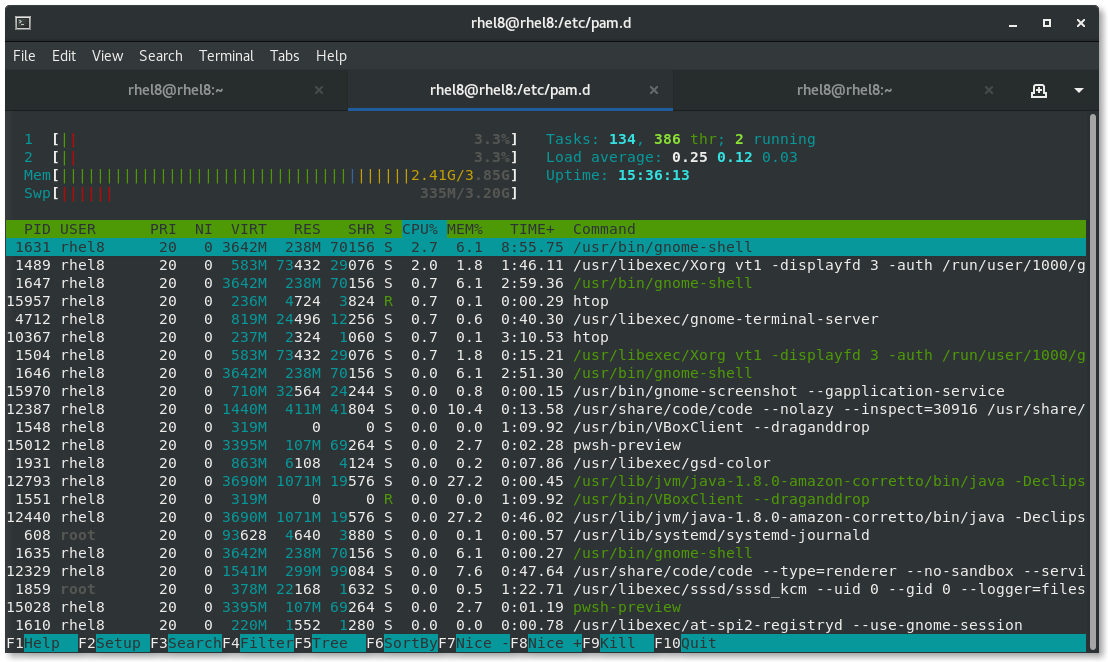
Task: Open the File menu
Action: coord(24,56)
